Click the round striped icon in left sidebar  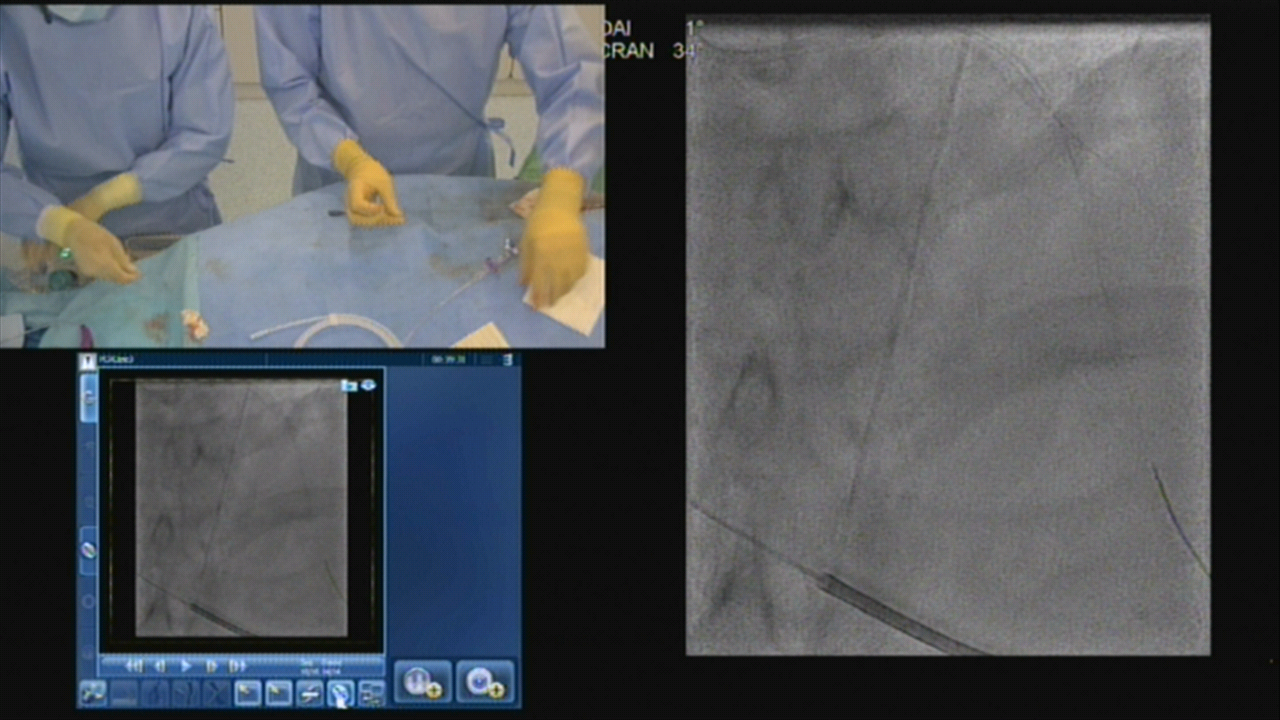89,550
